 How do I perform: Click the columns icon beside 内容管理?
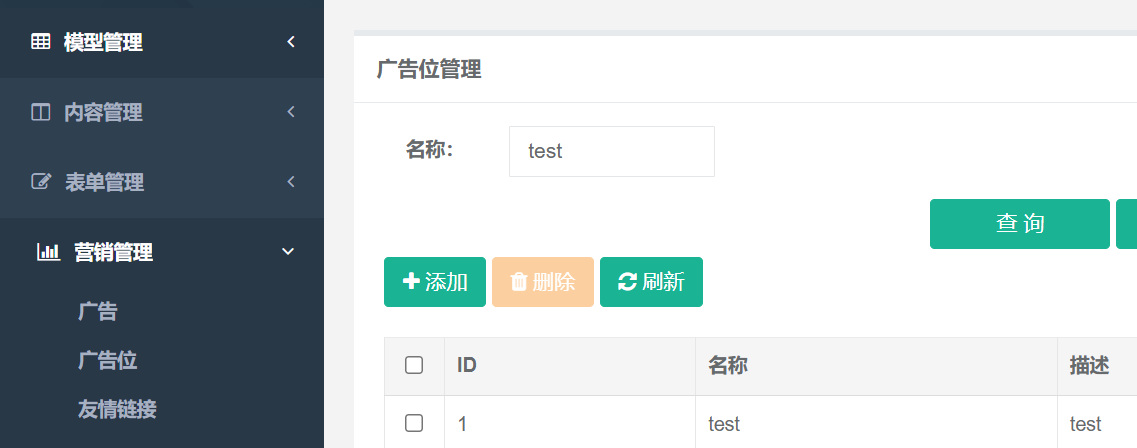(41, 112)
